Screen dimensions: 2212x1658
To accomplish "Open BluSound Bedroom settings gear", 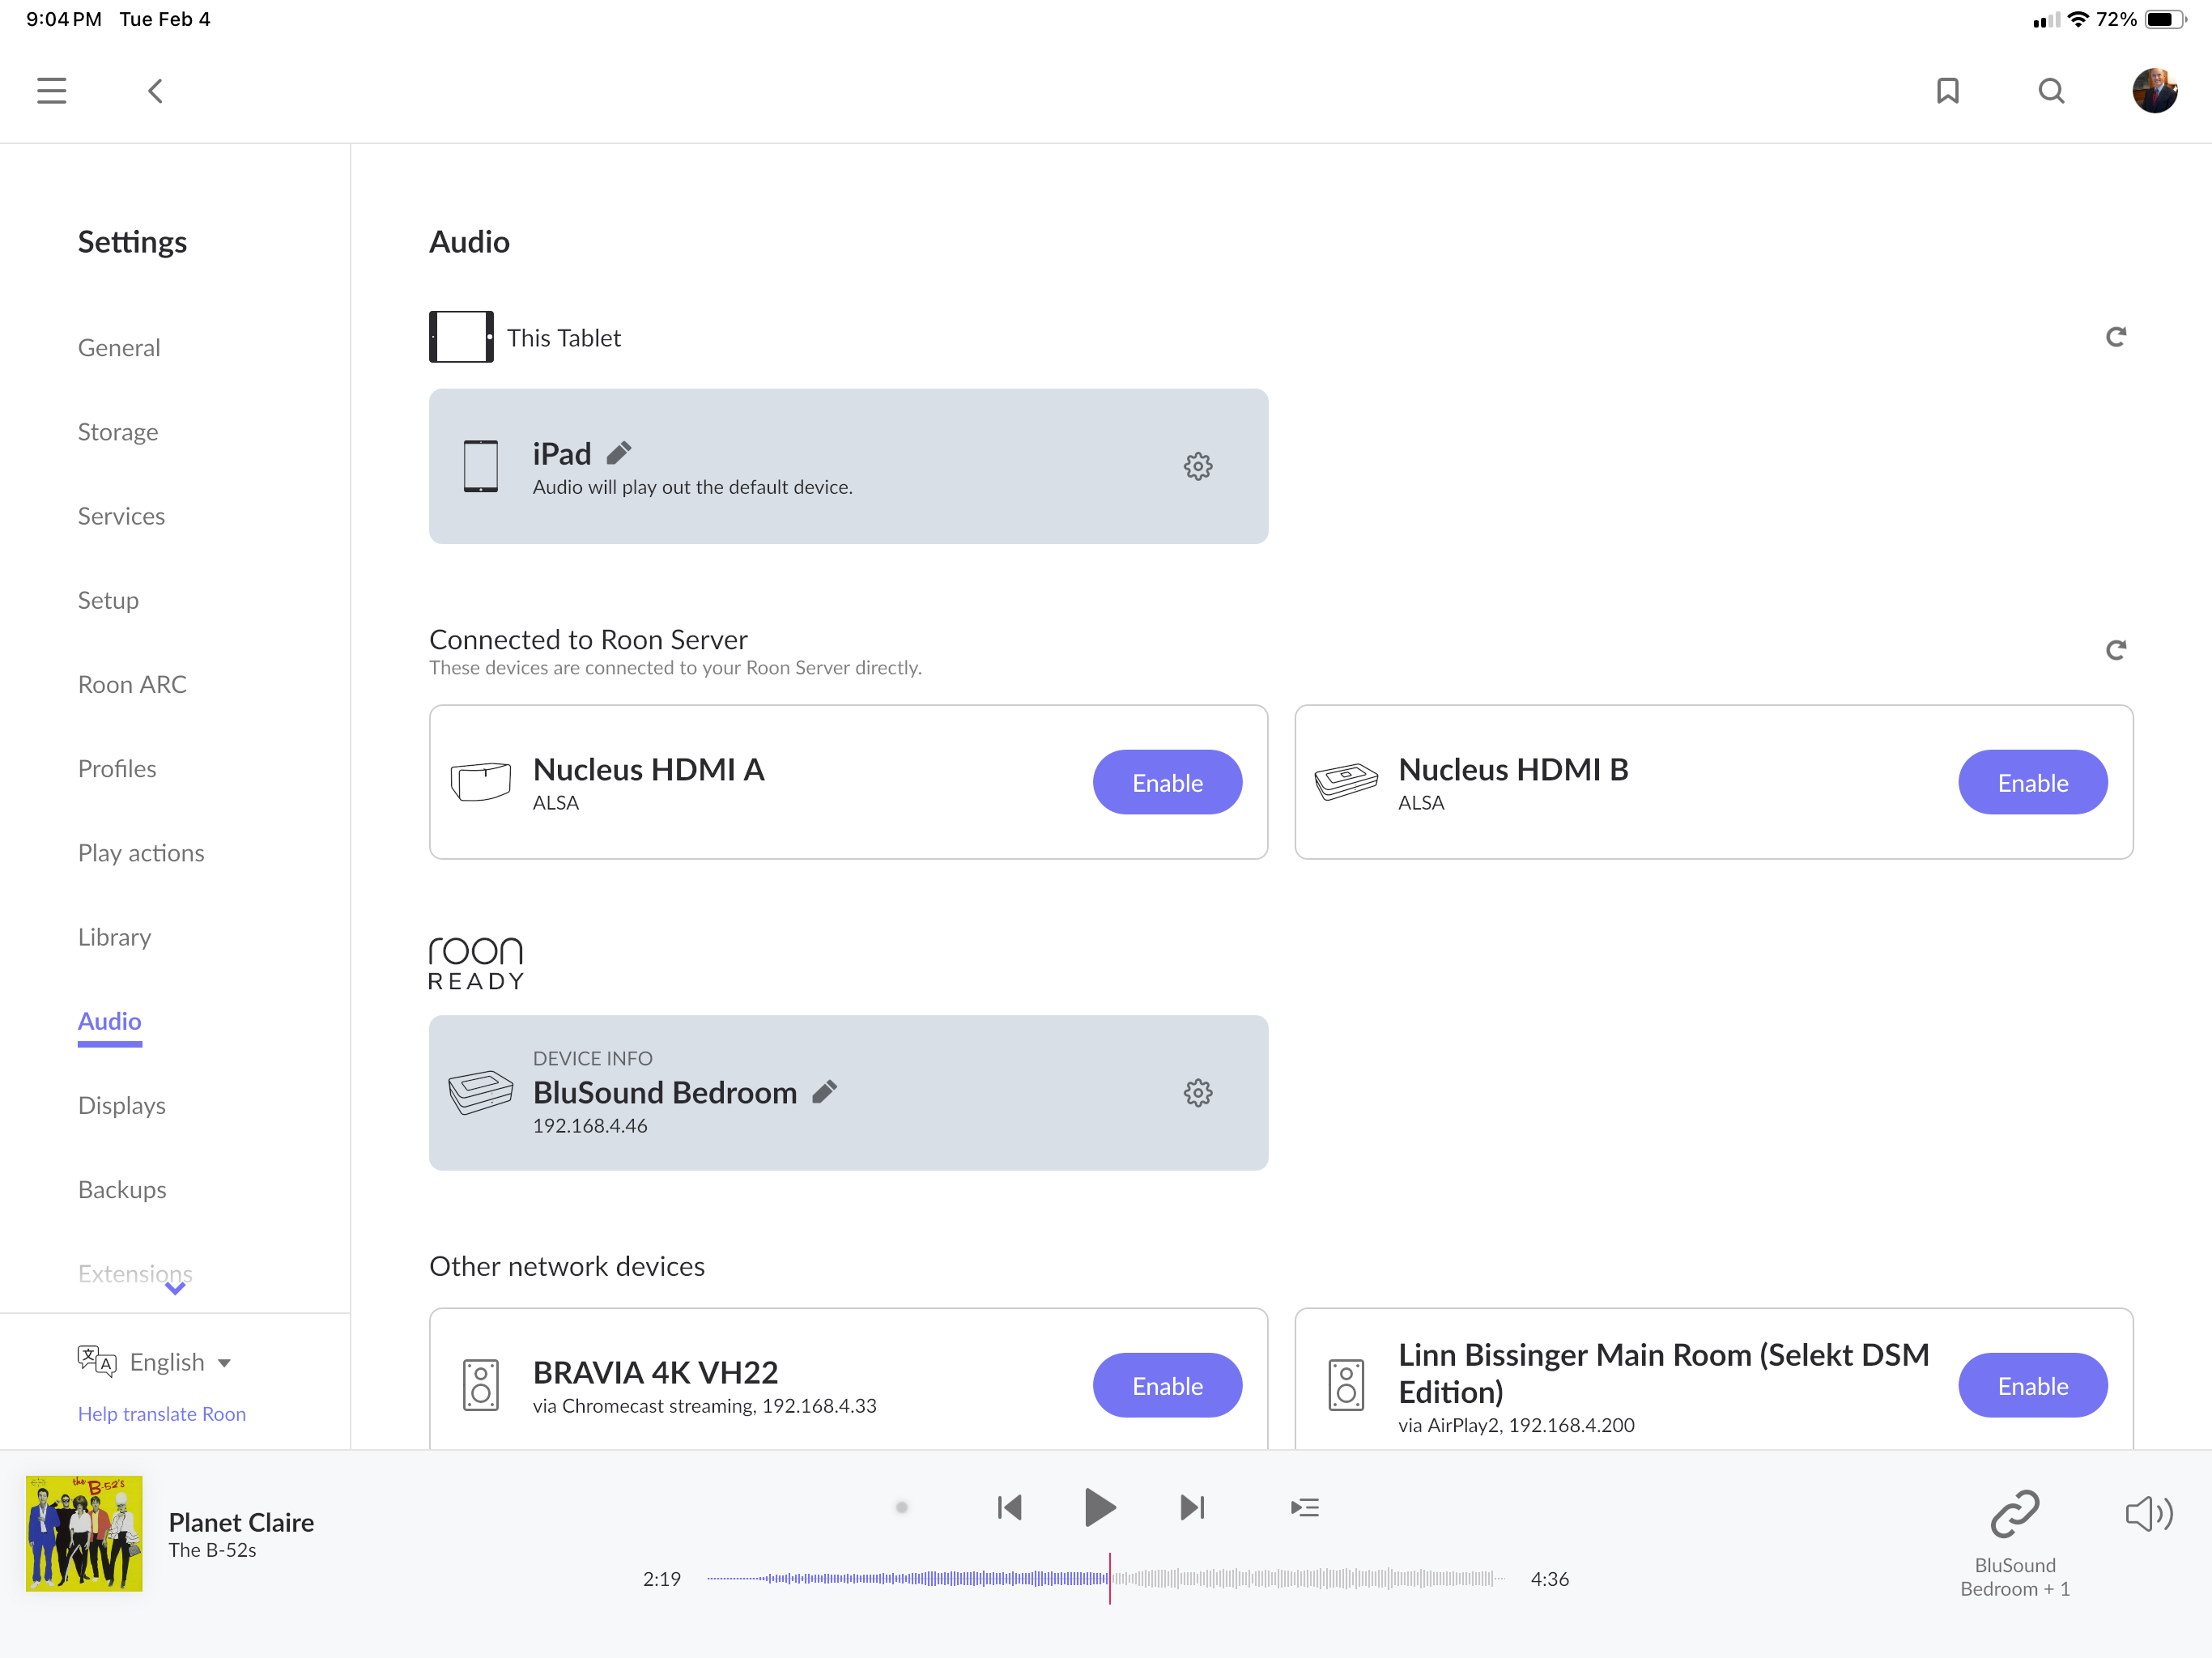I will coord(1197,1092).
